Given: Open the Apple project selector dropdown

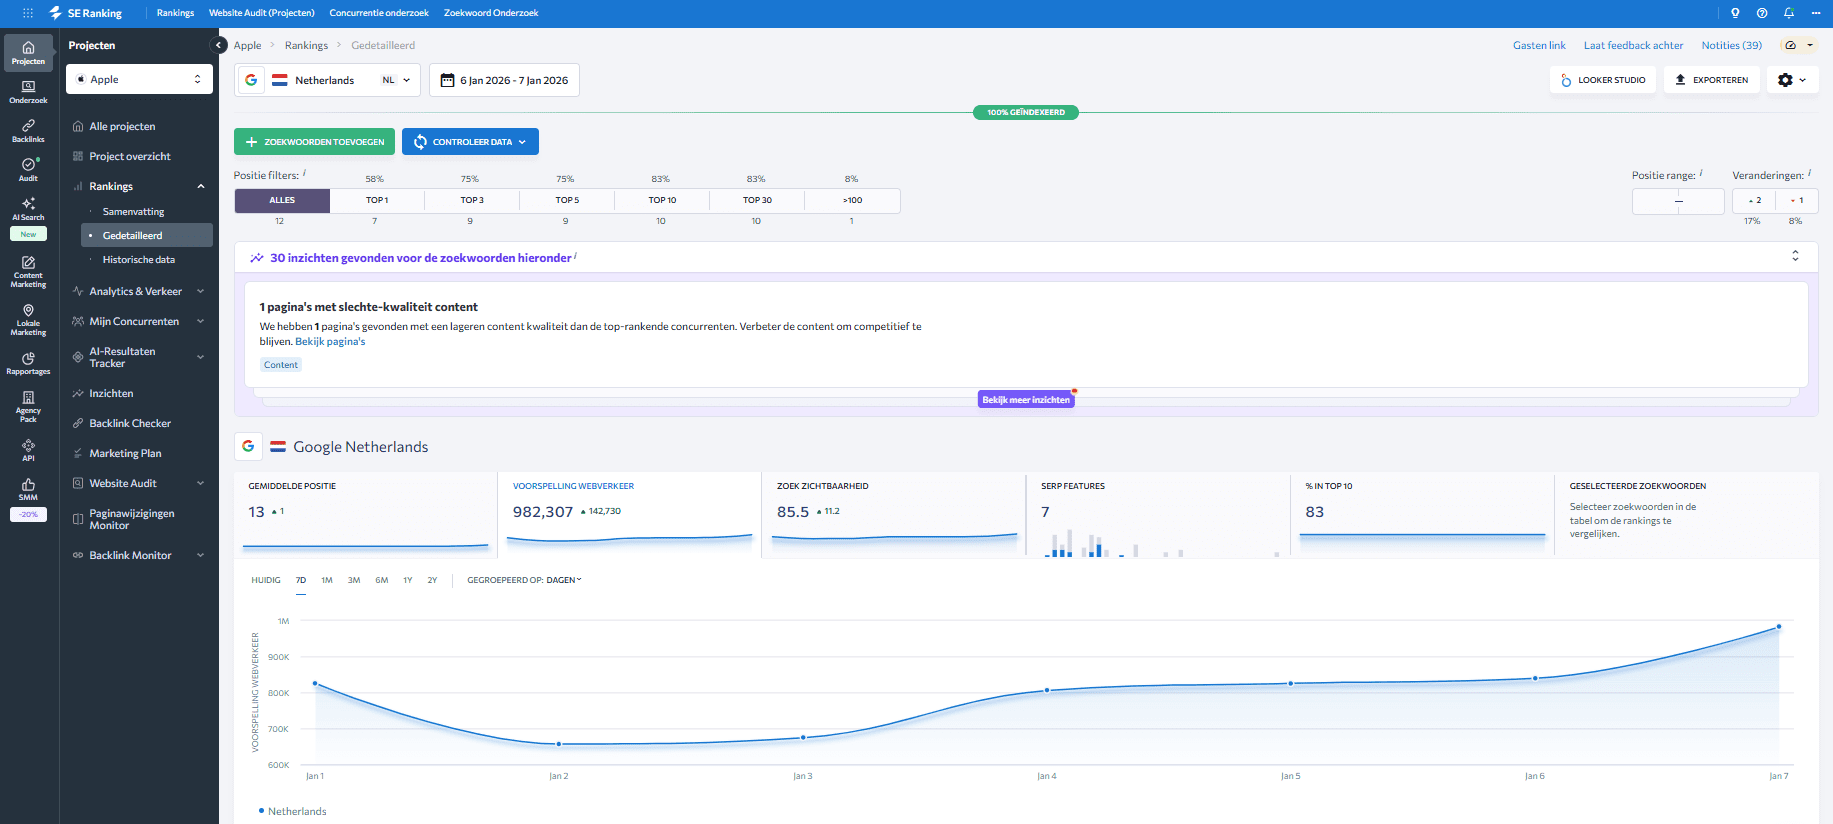Looking at the screenshot, I should tap(139, 79).
